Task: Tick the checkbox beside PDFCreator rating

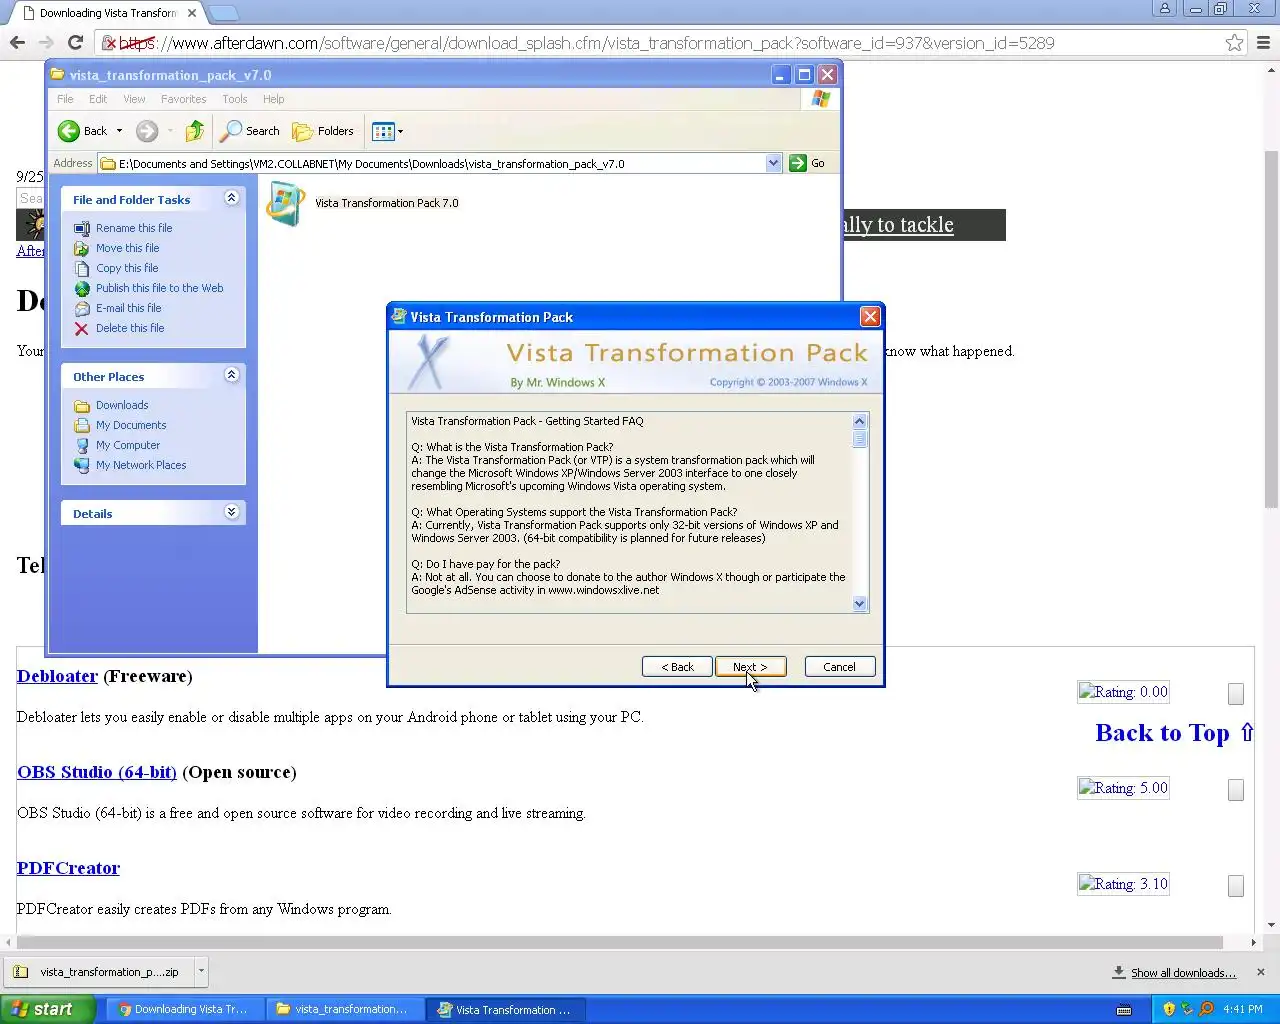Action: pyautogui.click(x=1236, y=886)
